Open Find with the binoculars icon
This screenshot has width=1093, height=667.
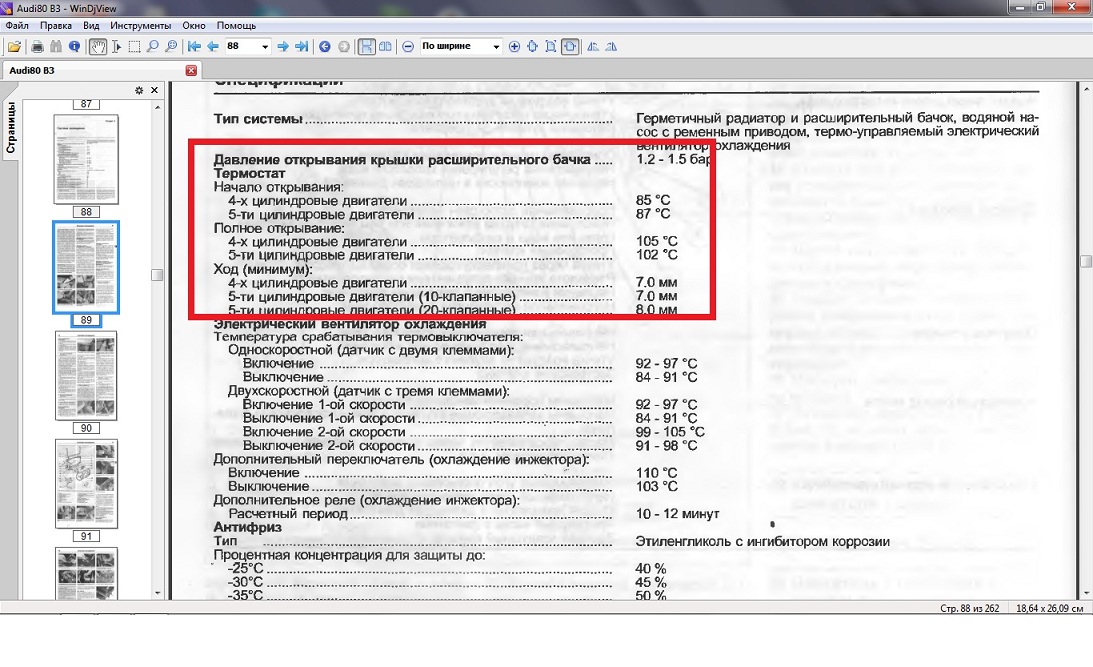pyautogui.click(x=56, y=47)
